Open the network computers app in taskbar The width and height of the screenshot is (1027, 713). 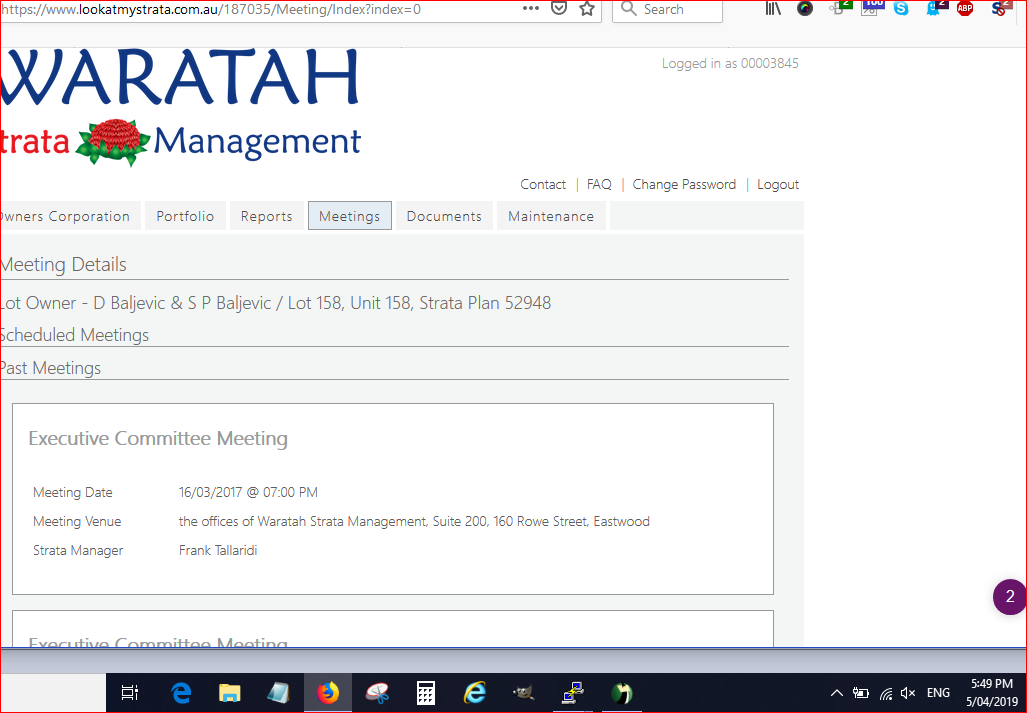tap(573, 693)
